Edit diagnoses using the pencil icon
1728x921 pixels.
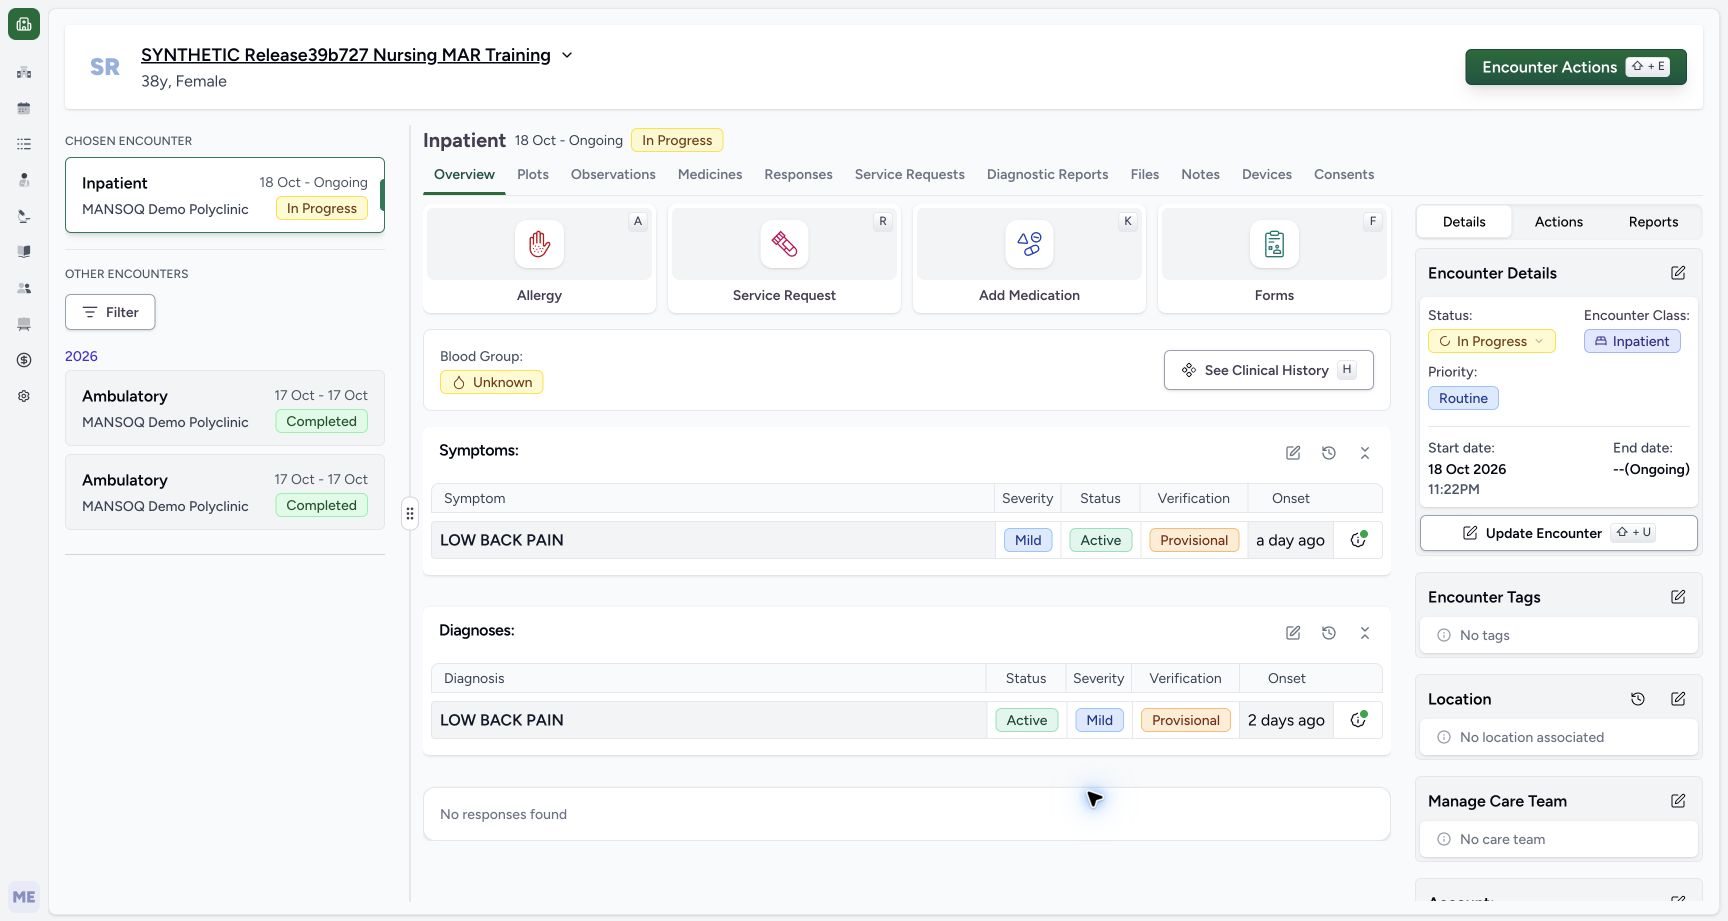(x=1293, y=633)
